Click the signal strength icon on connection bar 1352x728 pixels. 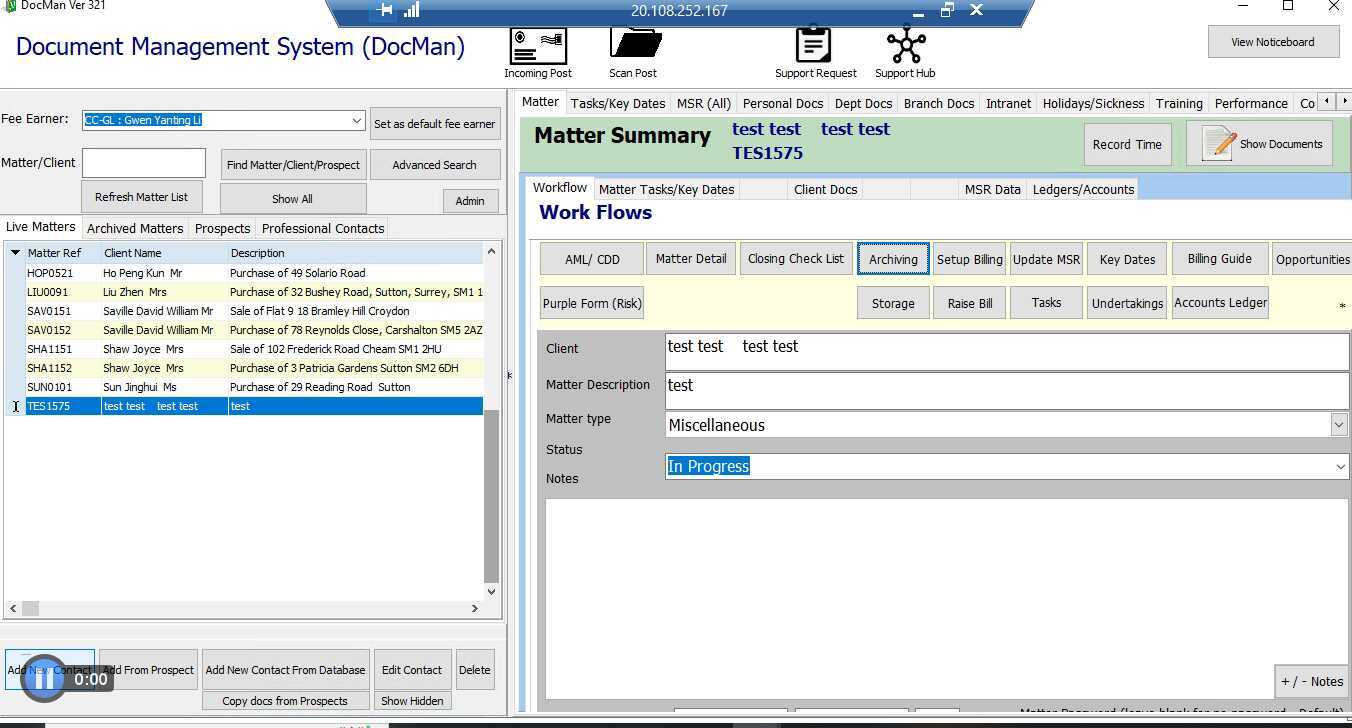(x=411, y=10)
